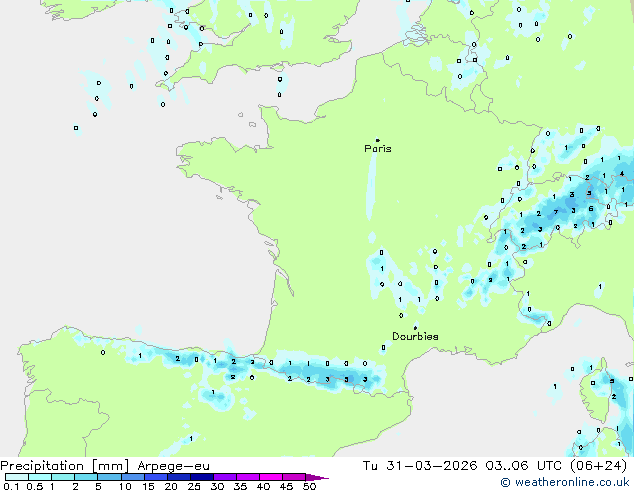Select the 1–2 mm legend color swatch
634x490 pixels.
(63, 477)
